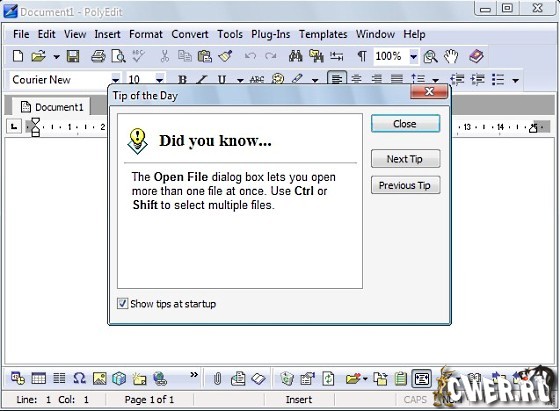Cut selection with scissors icon

(x=165, y=56)
